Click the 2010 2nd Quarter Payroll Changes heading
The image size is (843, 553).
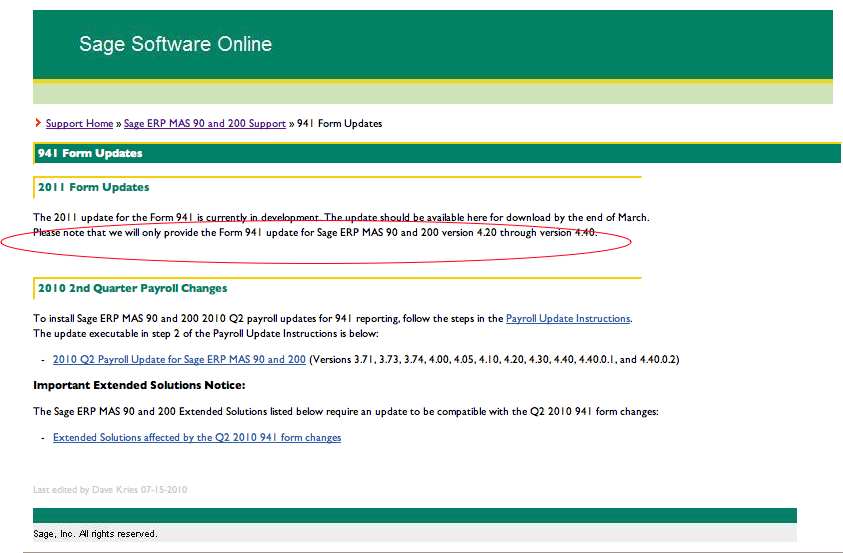[132, 288]
